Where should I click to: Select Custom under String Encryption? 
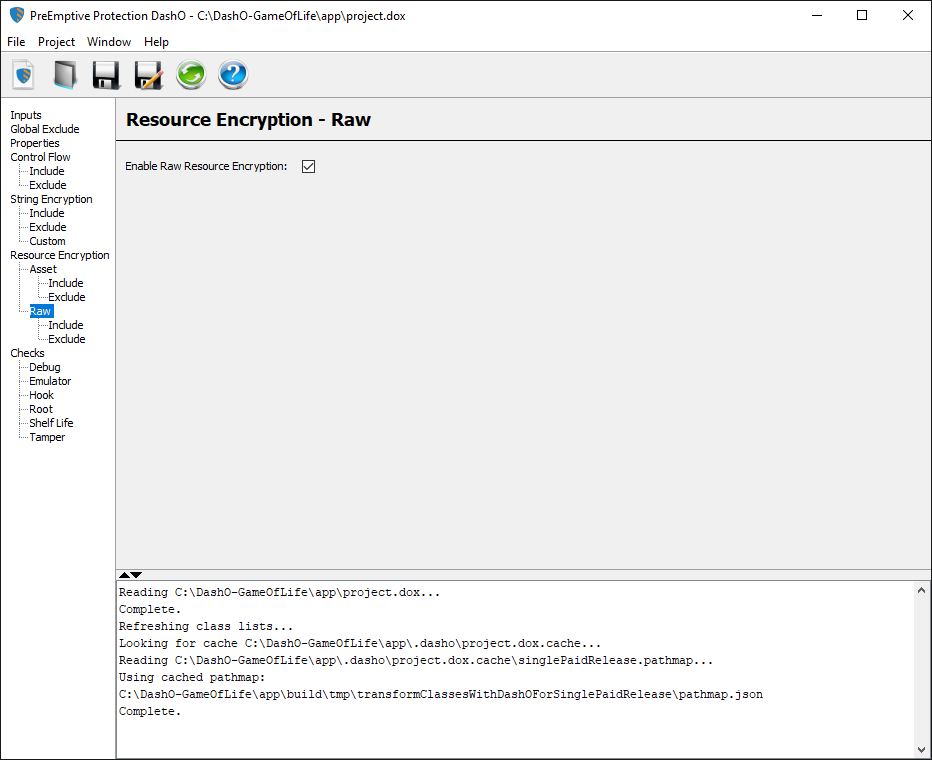[48, 241]
